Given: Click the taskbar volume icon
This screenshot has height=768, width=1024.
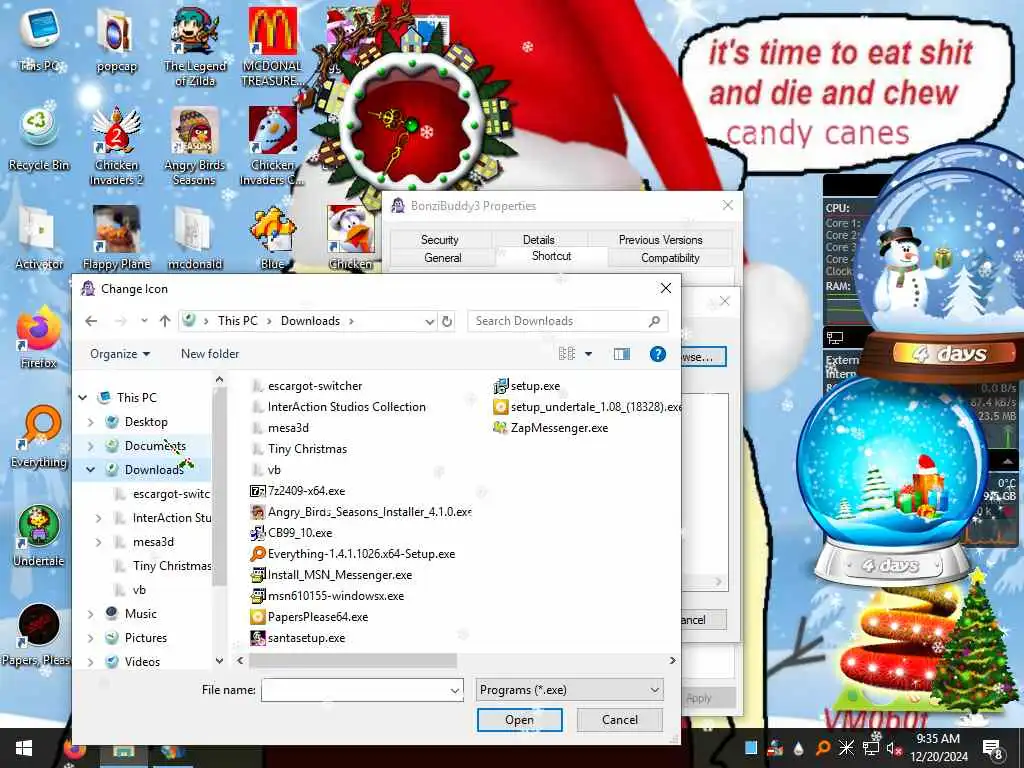Looking at the screenshot, I should point(892,748).
